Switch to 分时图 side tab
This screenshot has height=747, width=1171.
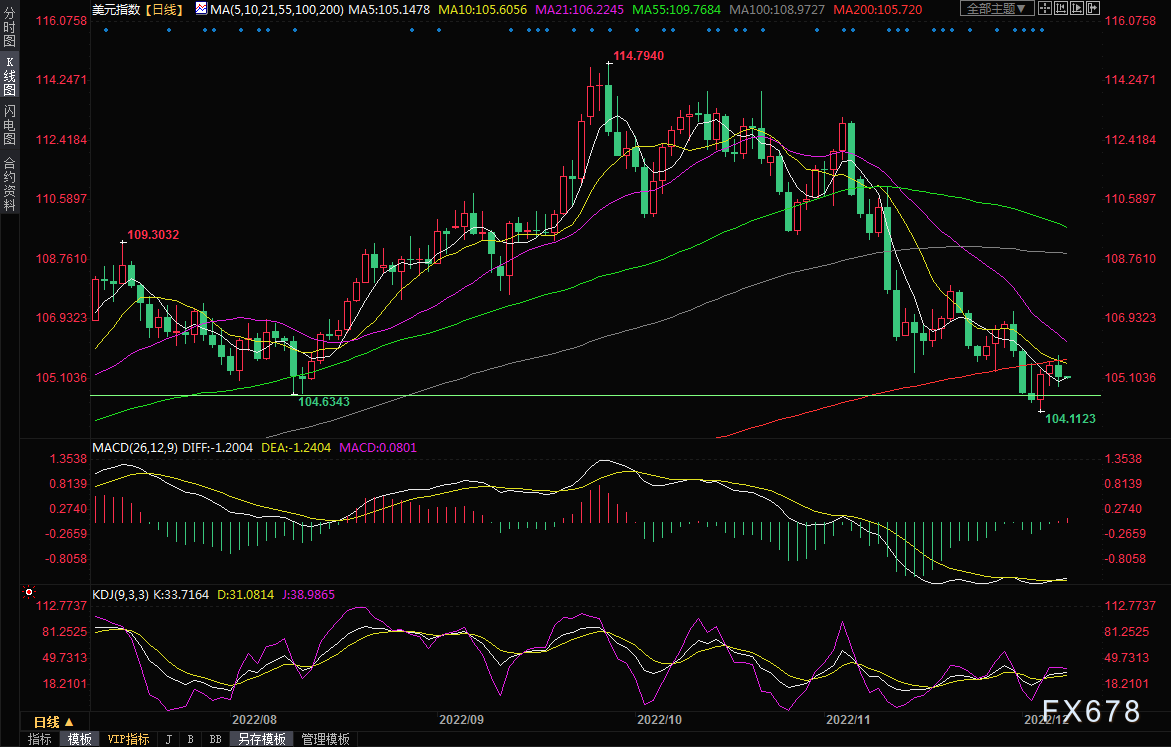[9, 28]
